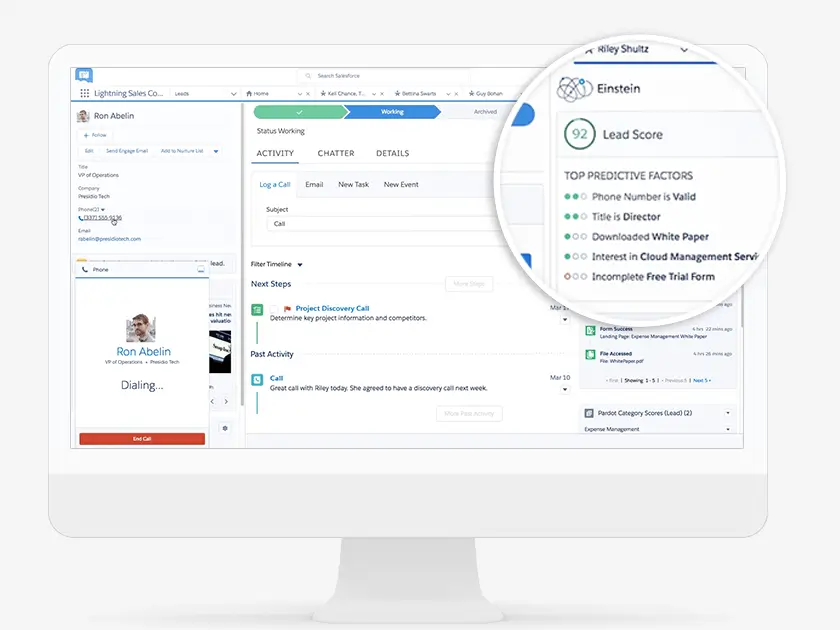Click the red flag icon on Project Discovery Call
The height and width of the screenshot is (630, 840).
pyautogui.click(x=287, y=308)
